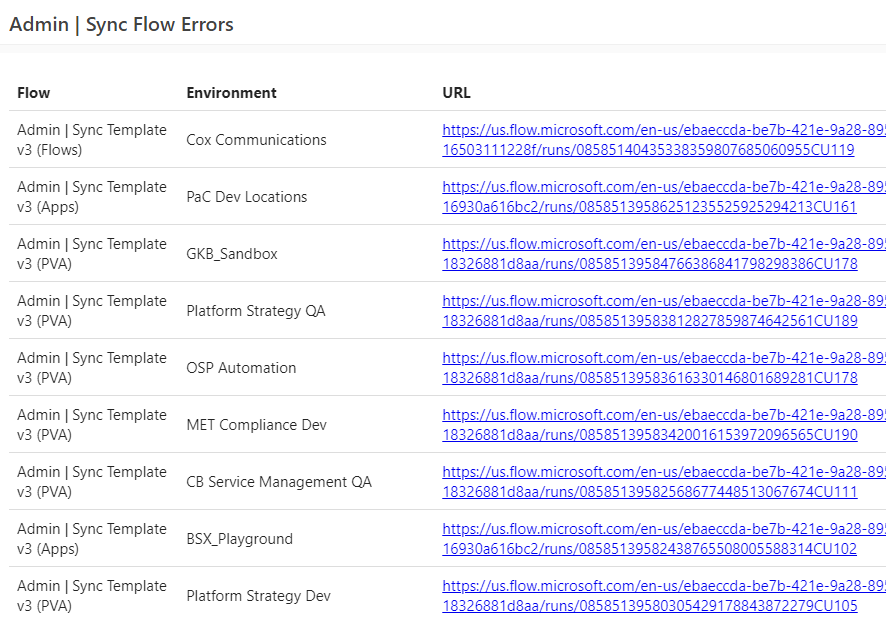
Task: Click the URL column header
Action: [456, 92]
